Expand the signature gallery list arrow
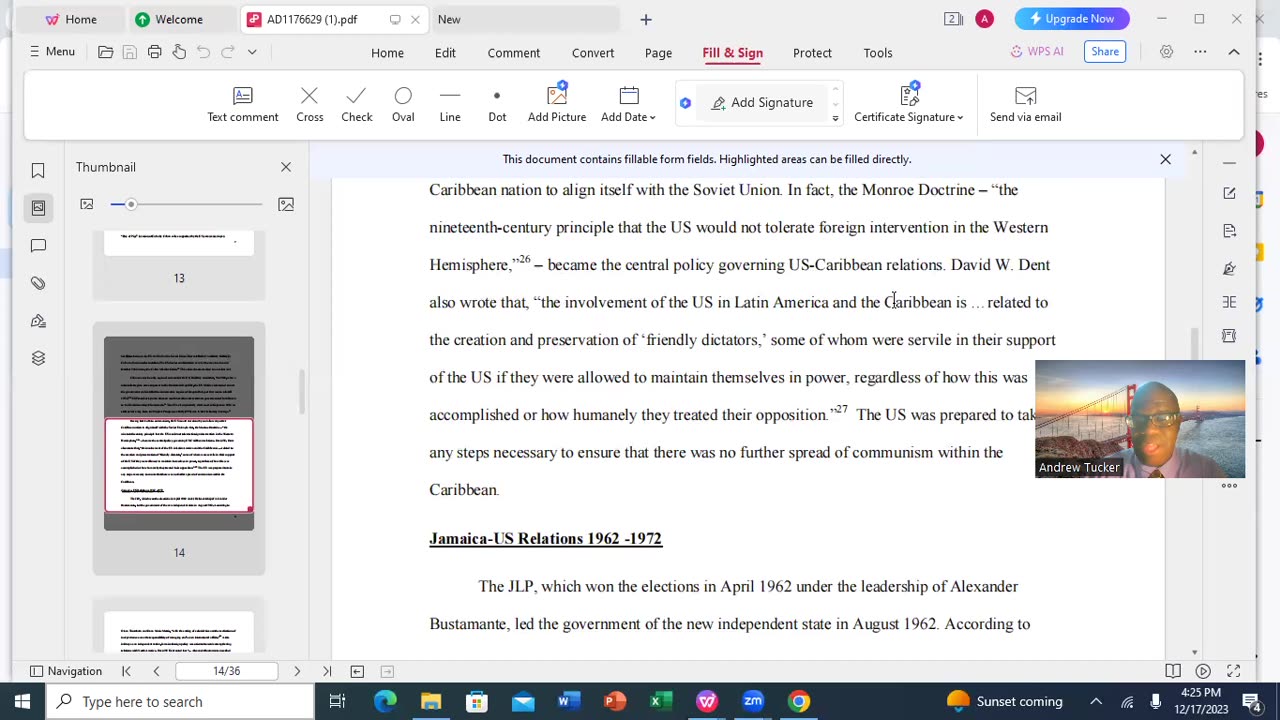The height and width of the screenshot is (720, 1280). pos(835,118)
